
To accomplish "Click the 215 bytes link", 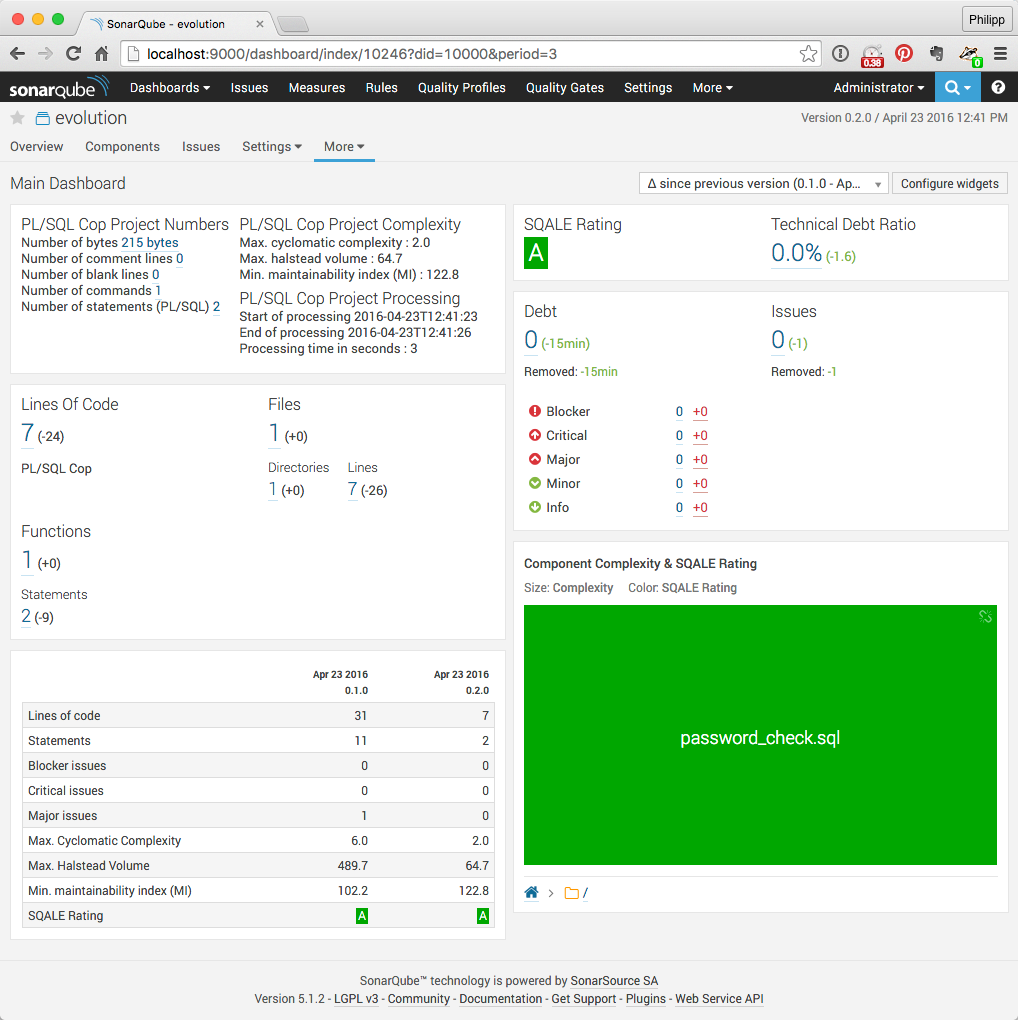I will [150, 243].
